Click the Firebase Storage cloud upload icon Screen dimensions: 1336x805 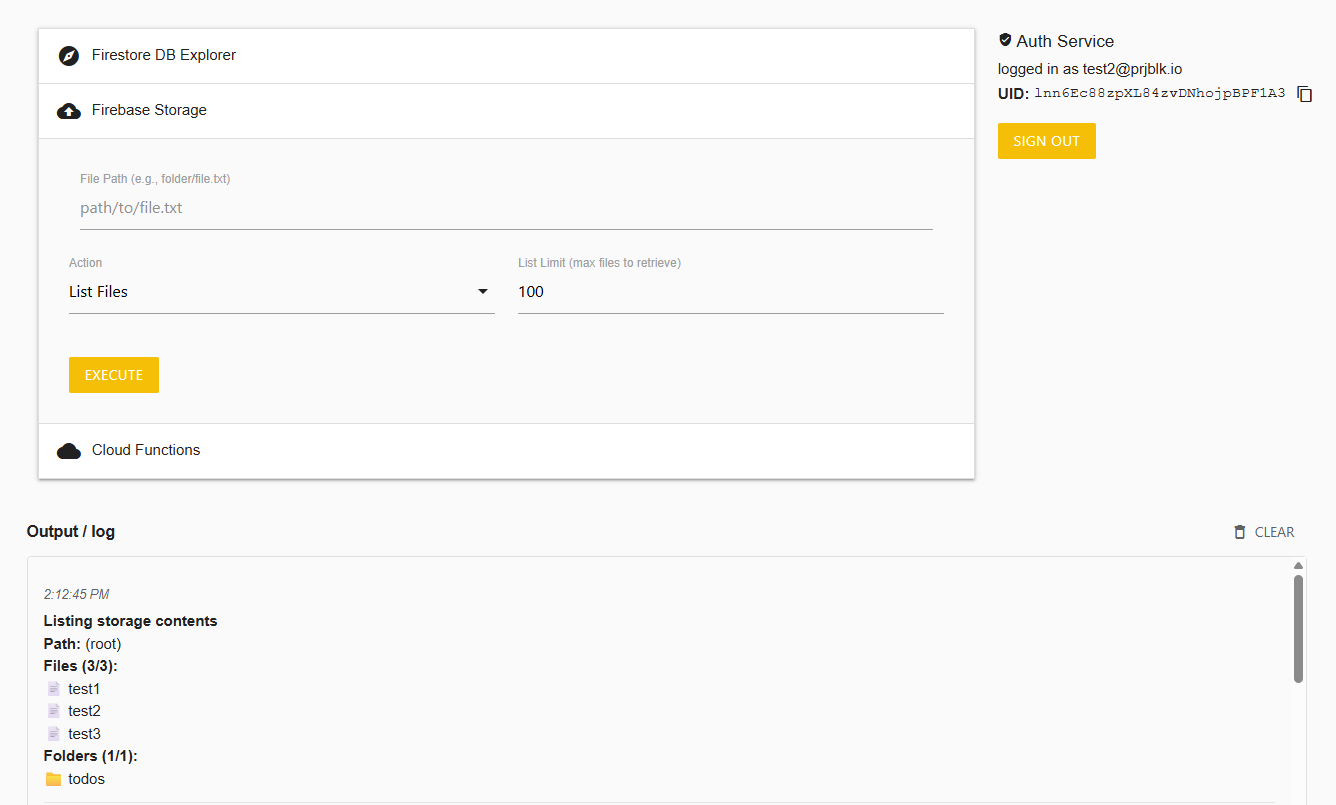[69, 111]
